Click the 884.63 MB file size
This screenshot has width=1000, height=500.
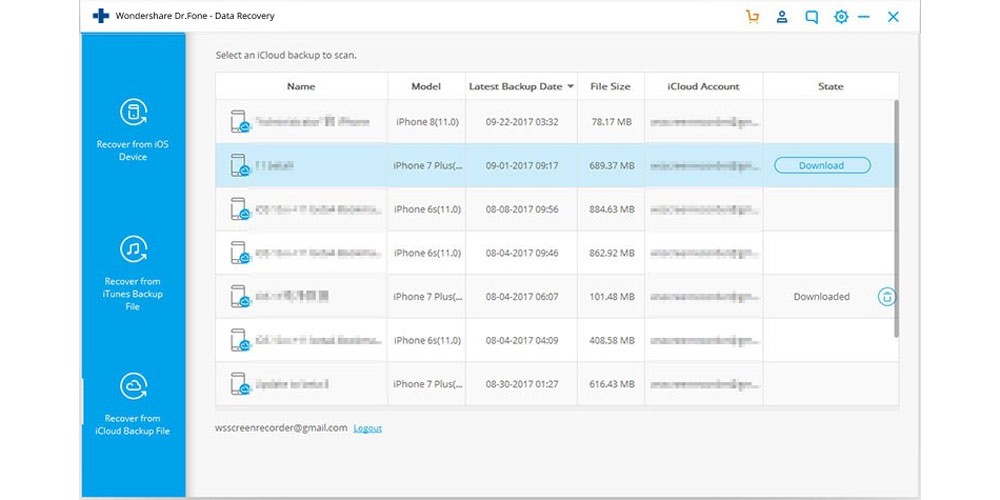click(x=611, y=209)
